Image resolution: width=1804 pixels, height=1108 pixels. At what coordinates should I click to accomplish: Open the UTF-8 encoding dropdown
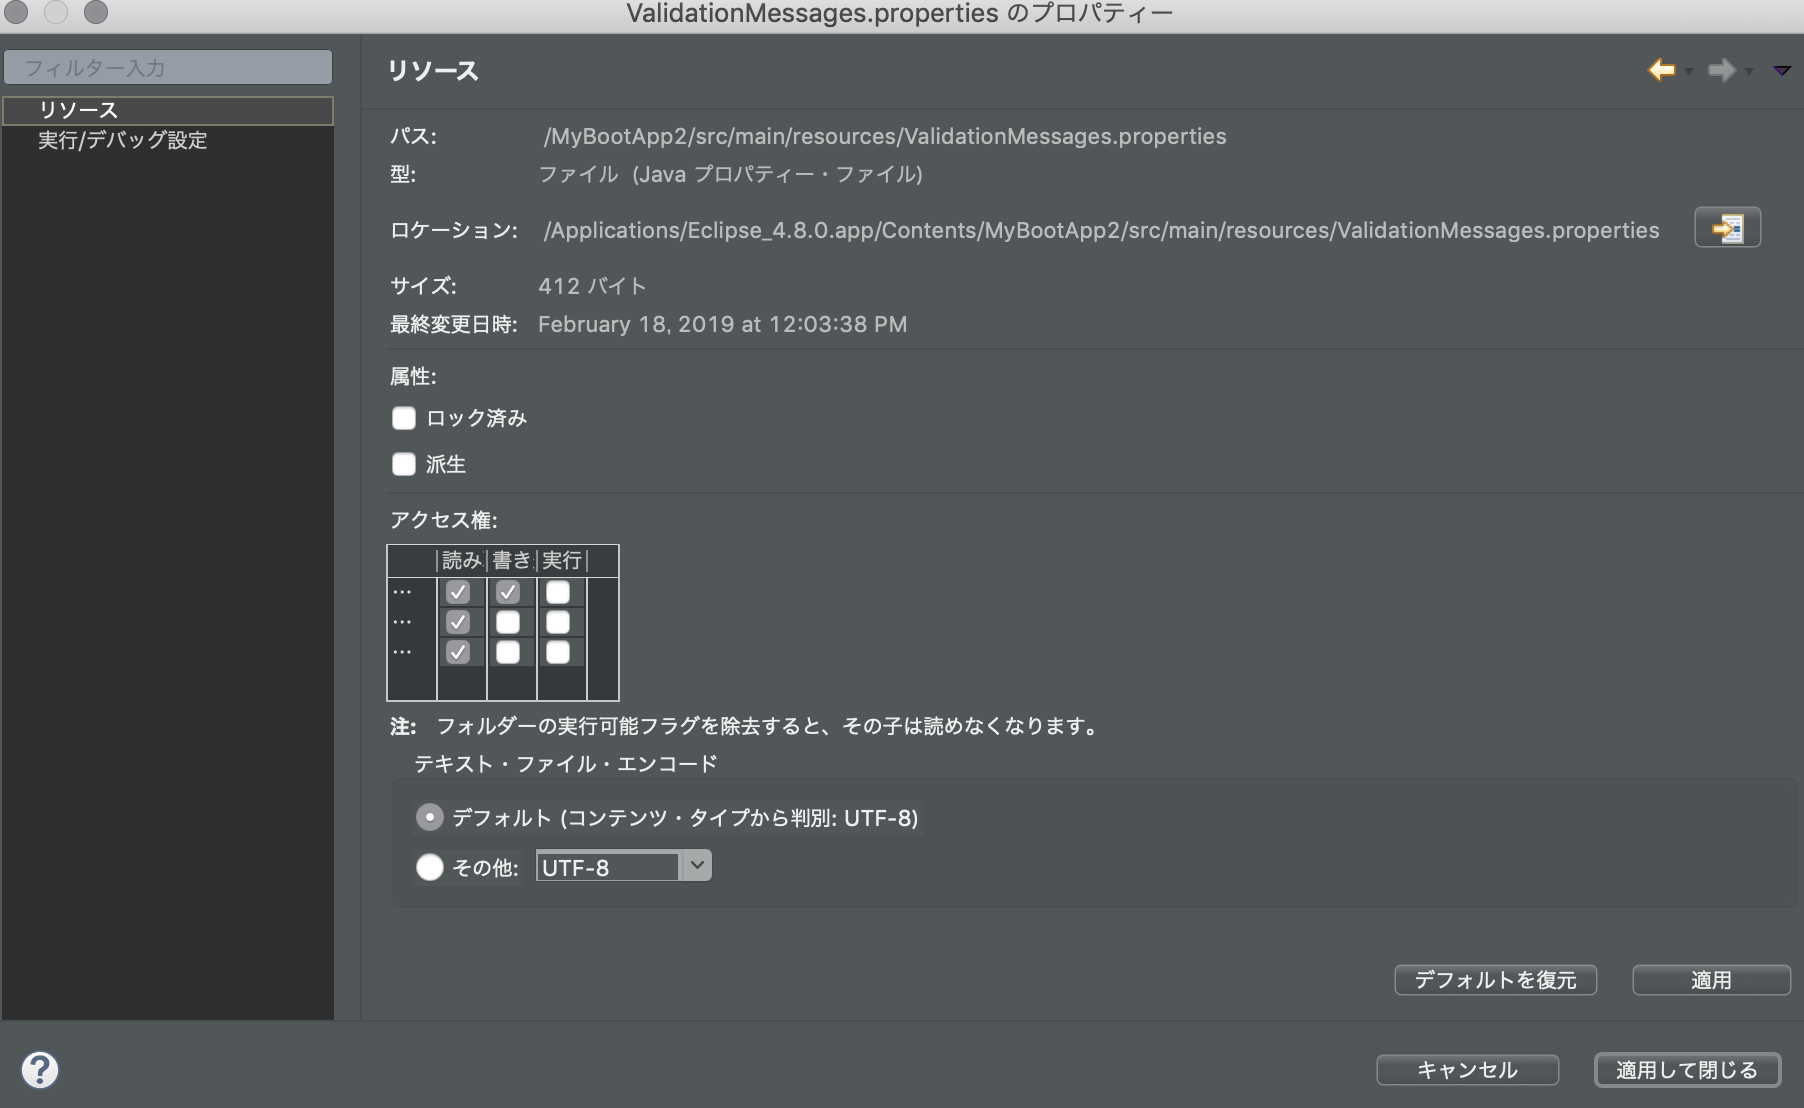pos(697,866)
